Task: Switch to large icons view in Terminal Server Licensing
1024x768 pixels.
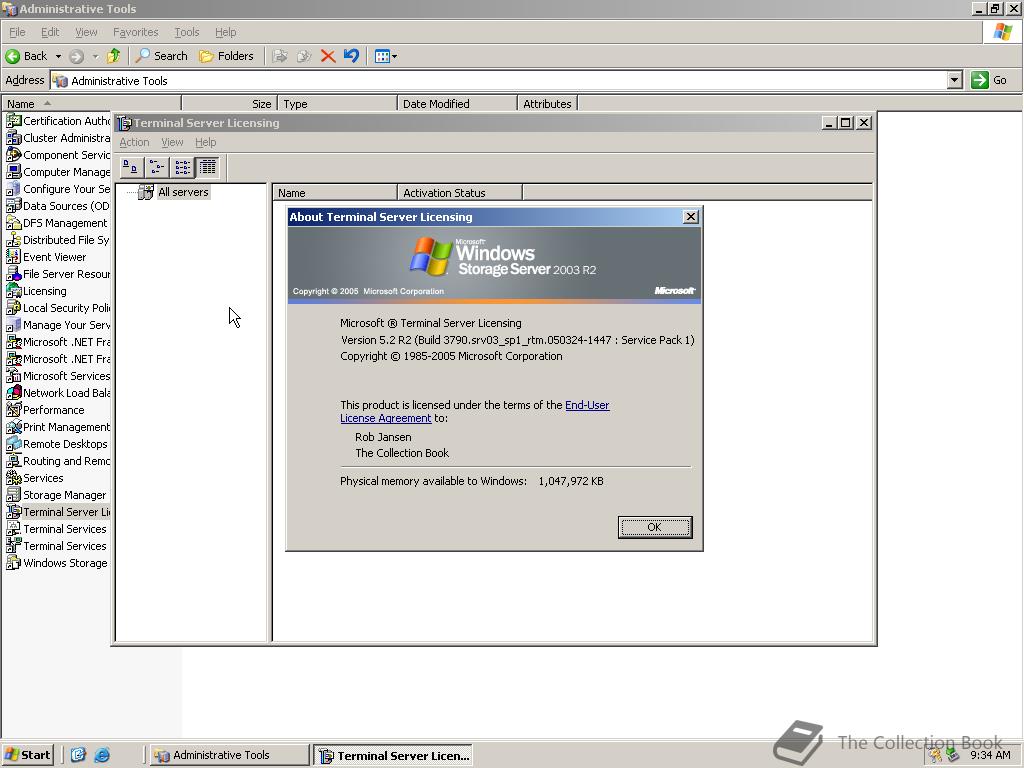Action: point(131,168)
